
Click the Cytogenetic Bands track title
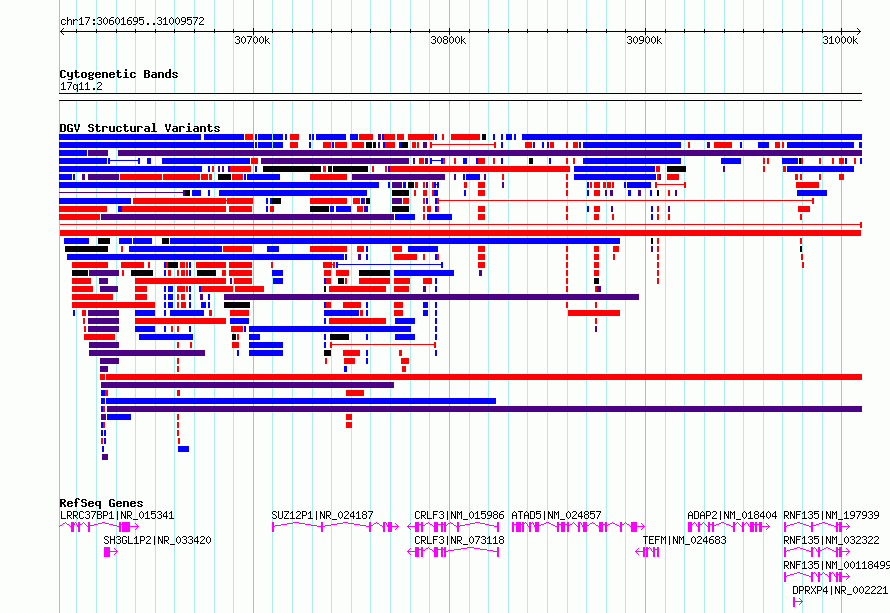pyautogui.click(x=119, y=74)
